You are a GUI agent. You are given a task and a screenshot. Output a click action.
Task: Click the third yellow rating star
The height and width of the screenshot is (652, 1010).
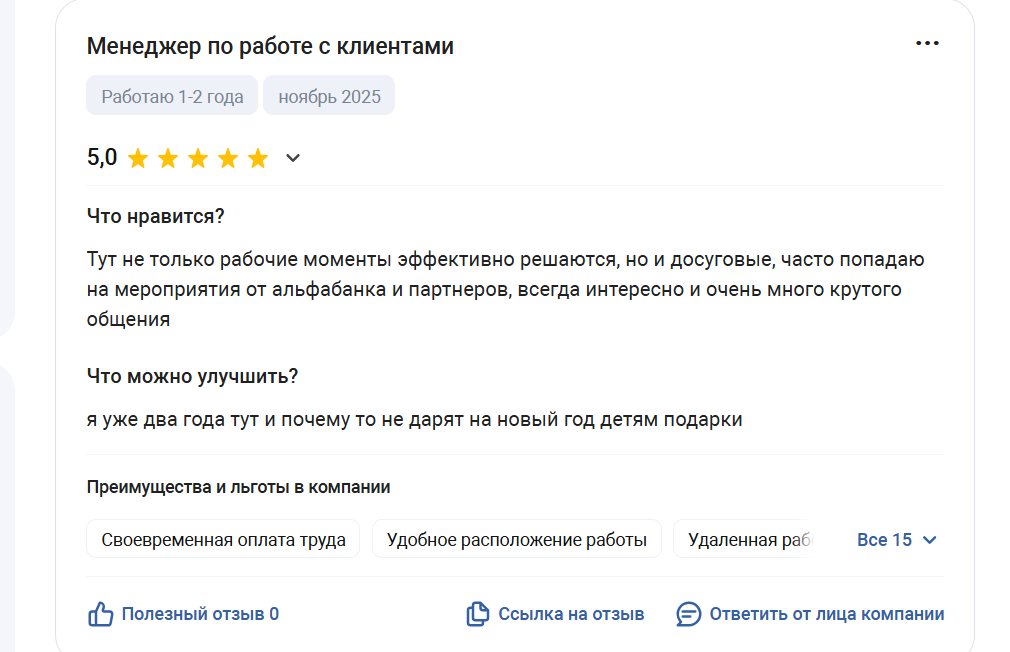click(198, 158)
